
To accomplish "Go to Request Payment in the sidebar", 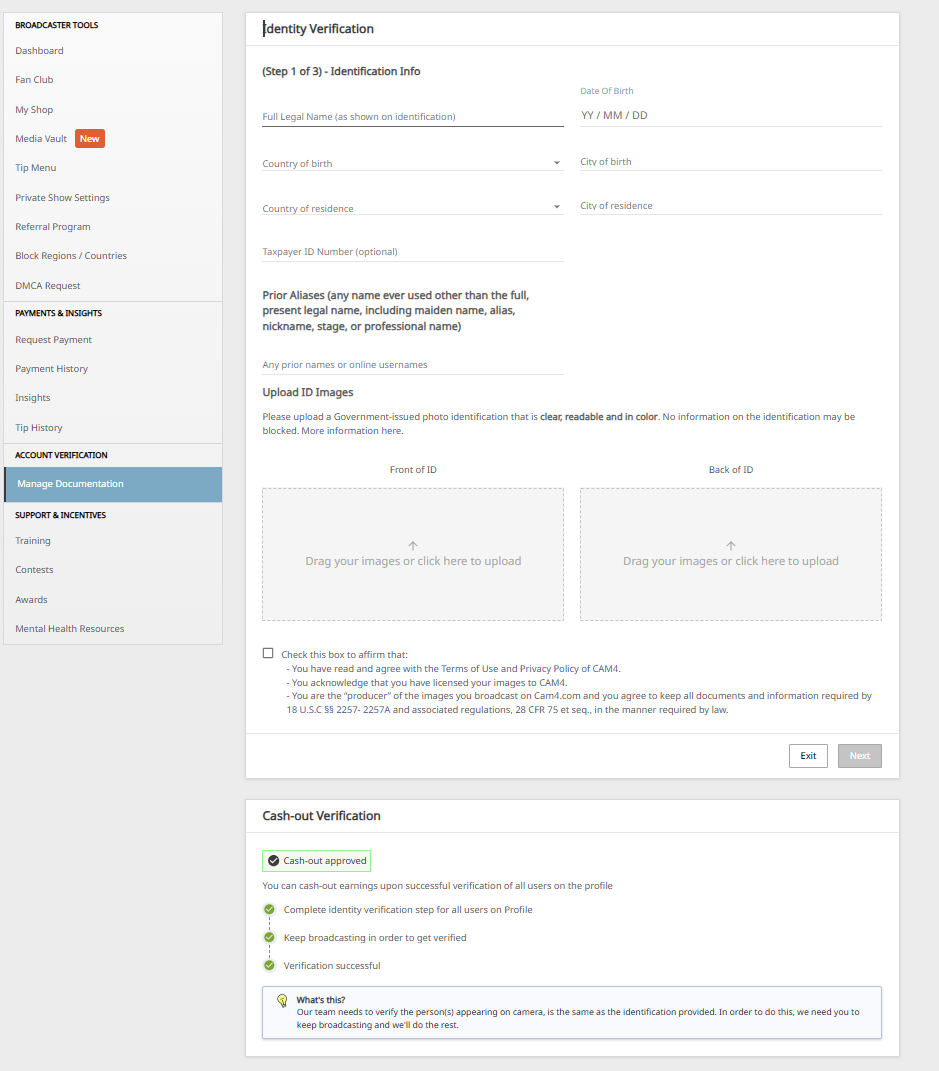I will [54, 340].
